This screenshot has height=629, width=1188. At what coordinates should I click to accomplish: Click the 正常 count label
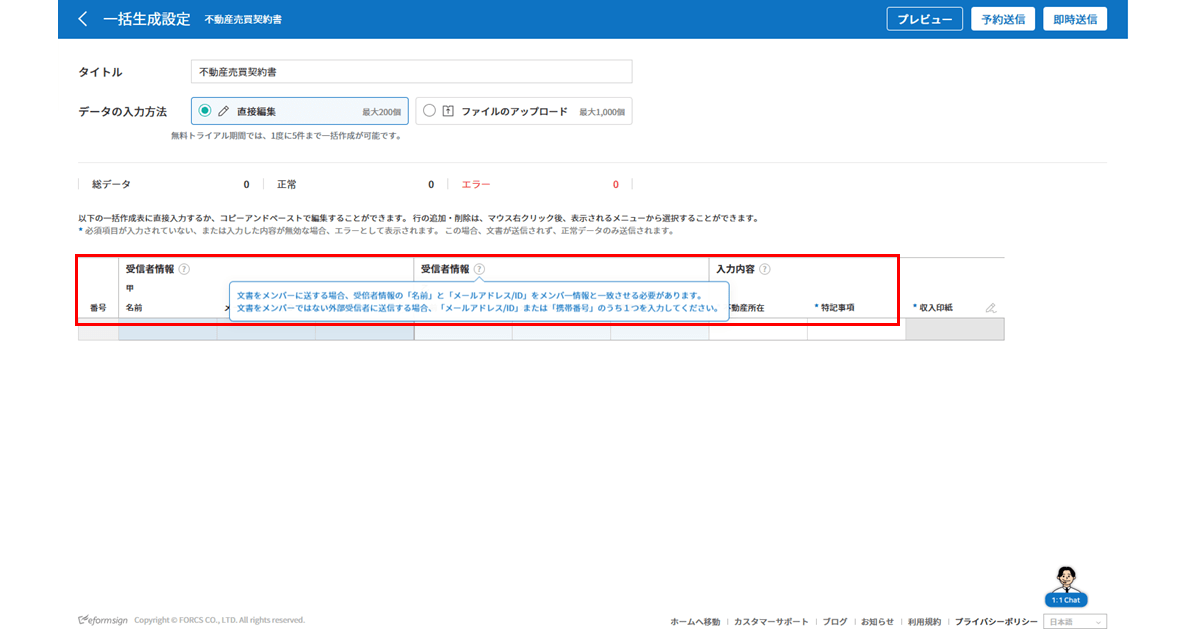coord(286,184)
